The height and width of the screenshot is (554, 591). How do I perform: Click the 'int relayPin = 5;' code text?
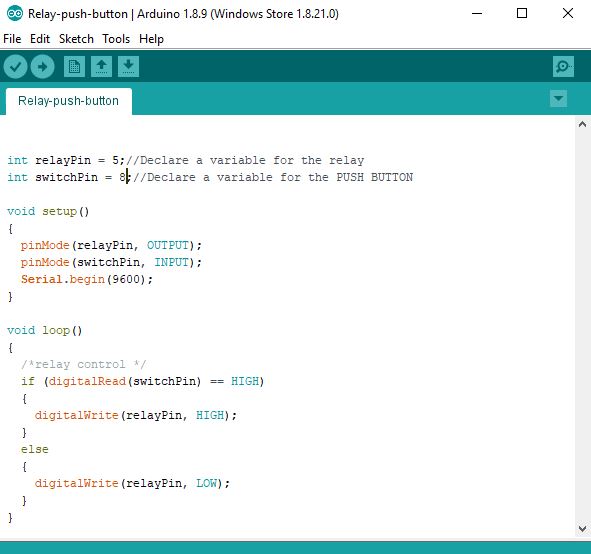coord(66,161)
